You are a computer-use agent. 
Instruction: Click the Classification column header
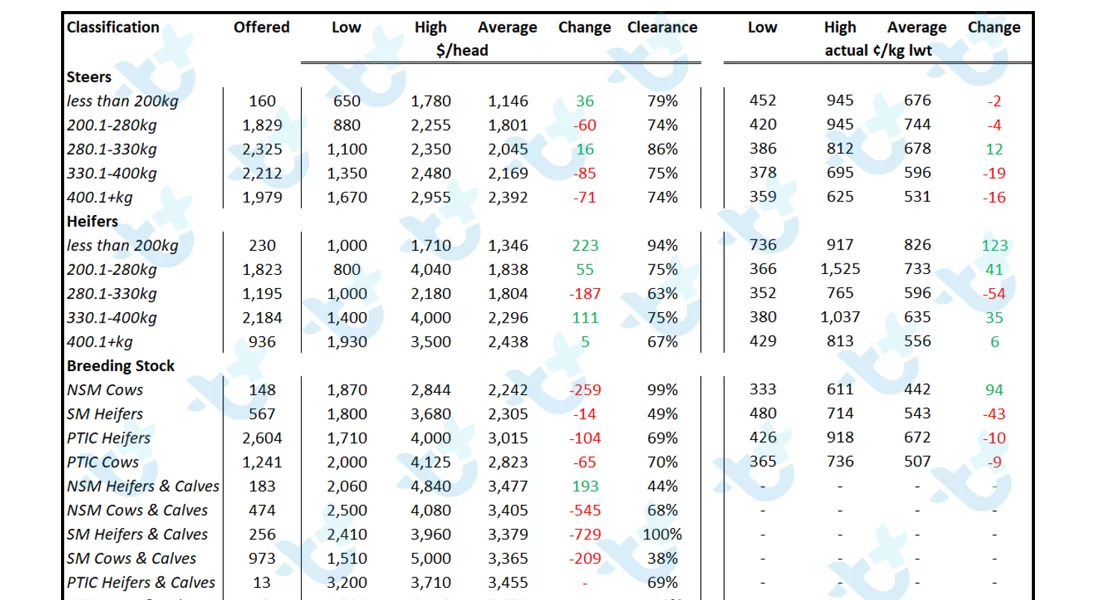[113, 27]
